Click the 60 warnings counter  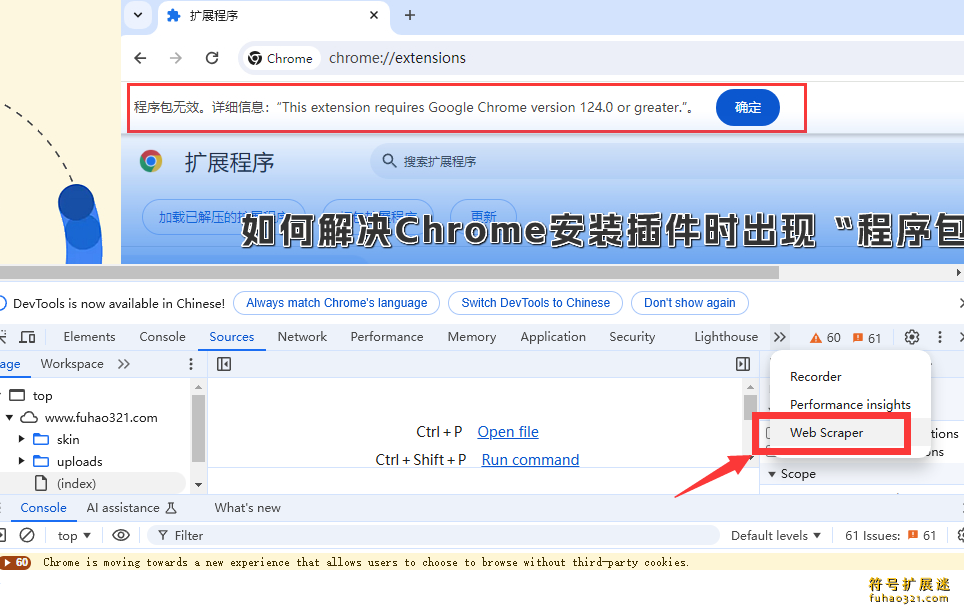[x=825, y=338]
